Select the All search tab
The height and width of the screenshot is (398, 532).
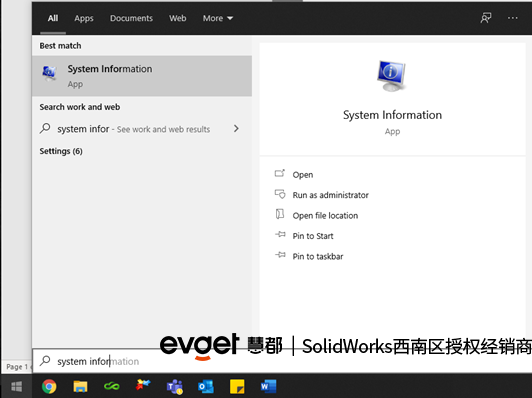pyautogui.click(x=53, y=18)
